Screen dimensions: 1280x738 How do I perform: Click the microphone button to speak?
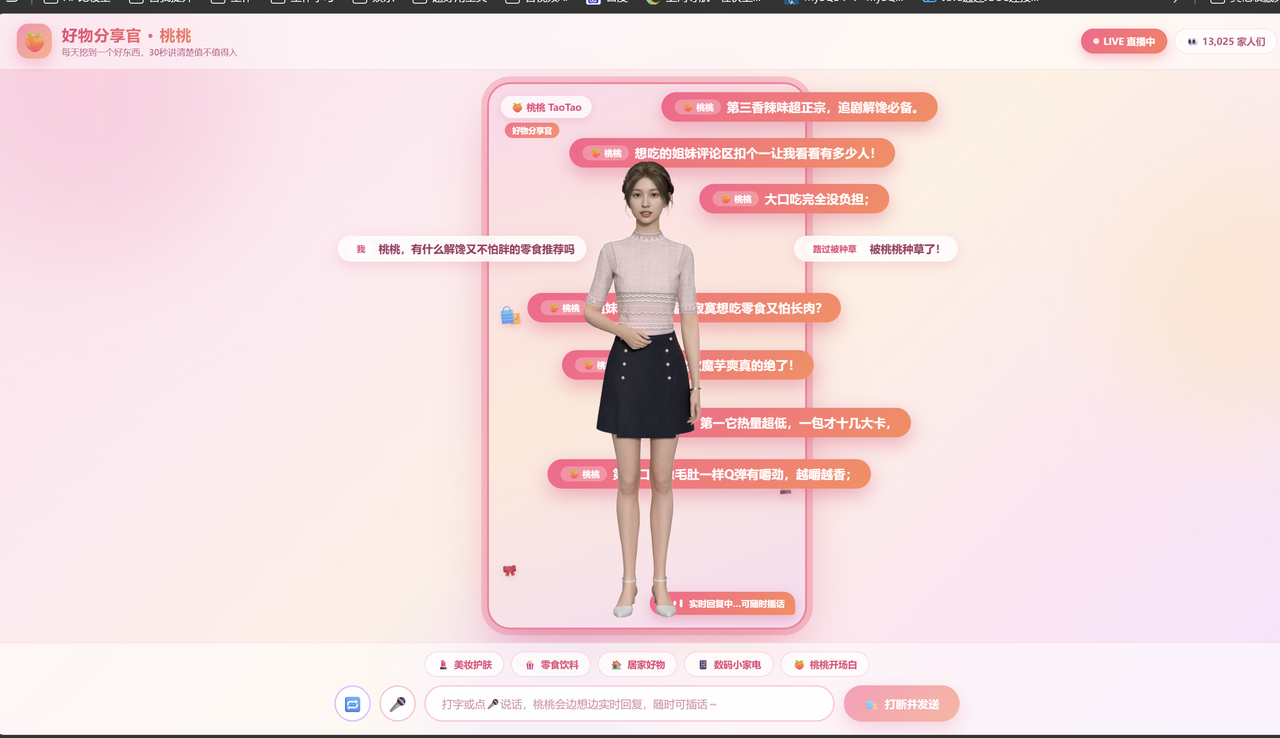pyautogui.click(x=398, y=703)
